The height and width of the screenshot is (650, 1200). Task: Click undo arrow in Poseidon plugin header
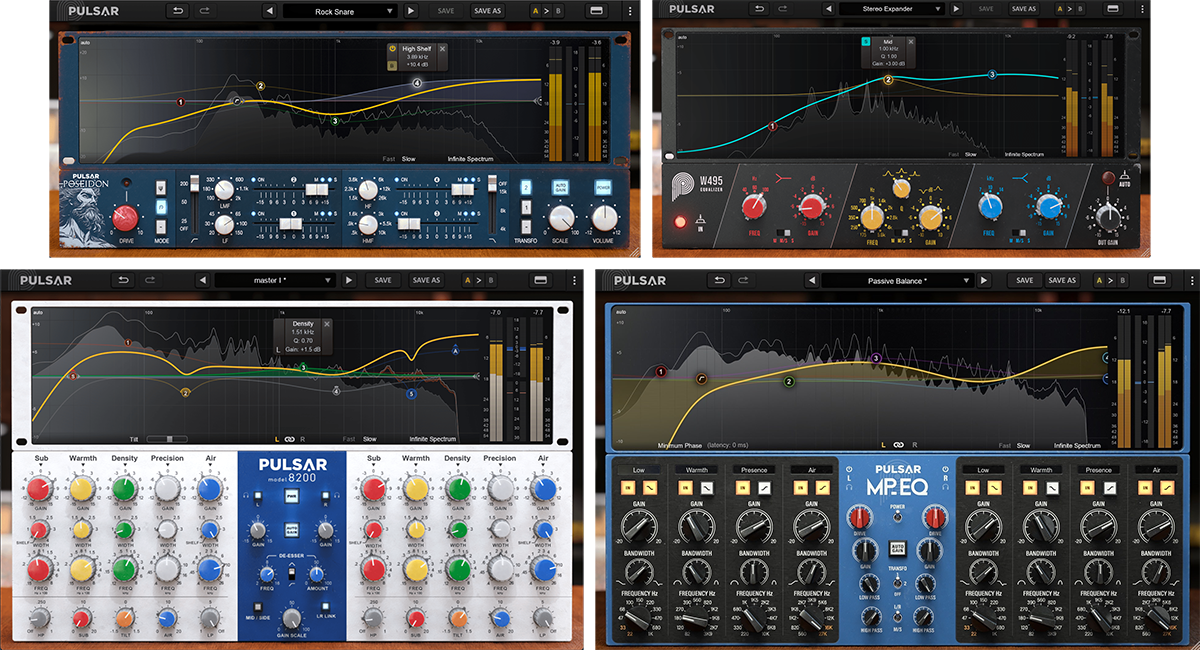[178, 11]
